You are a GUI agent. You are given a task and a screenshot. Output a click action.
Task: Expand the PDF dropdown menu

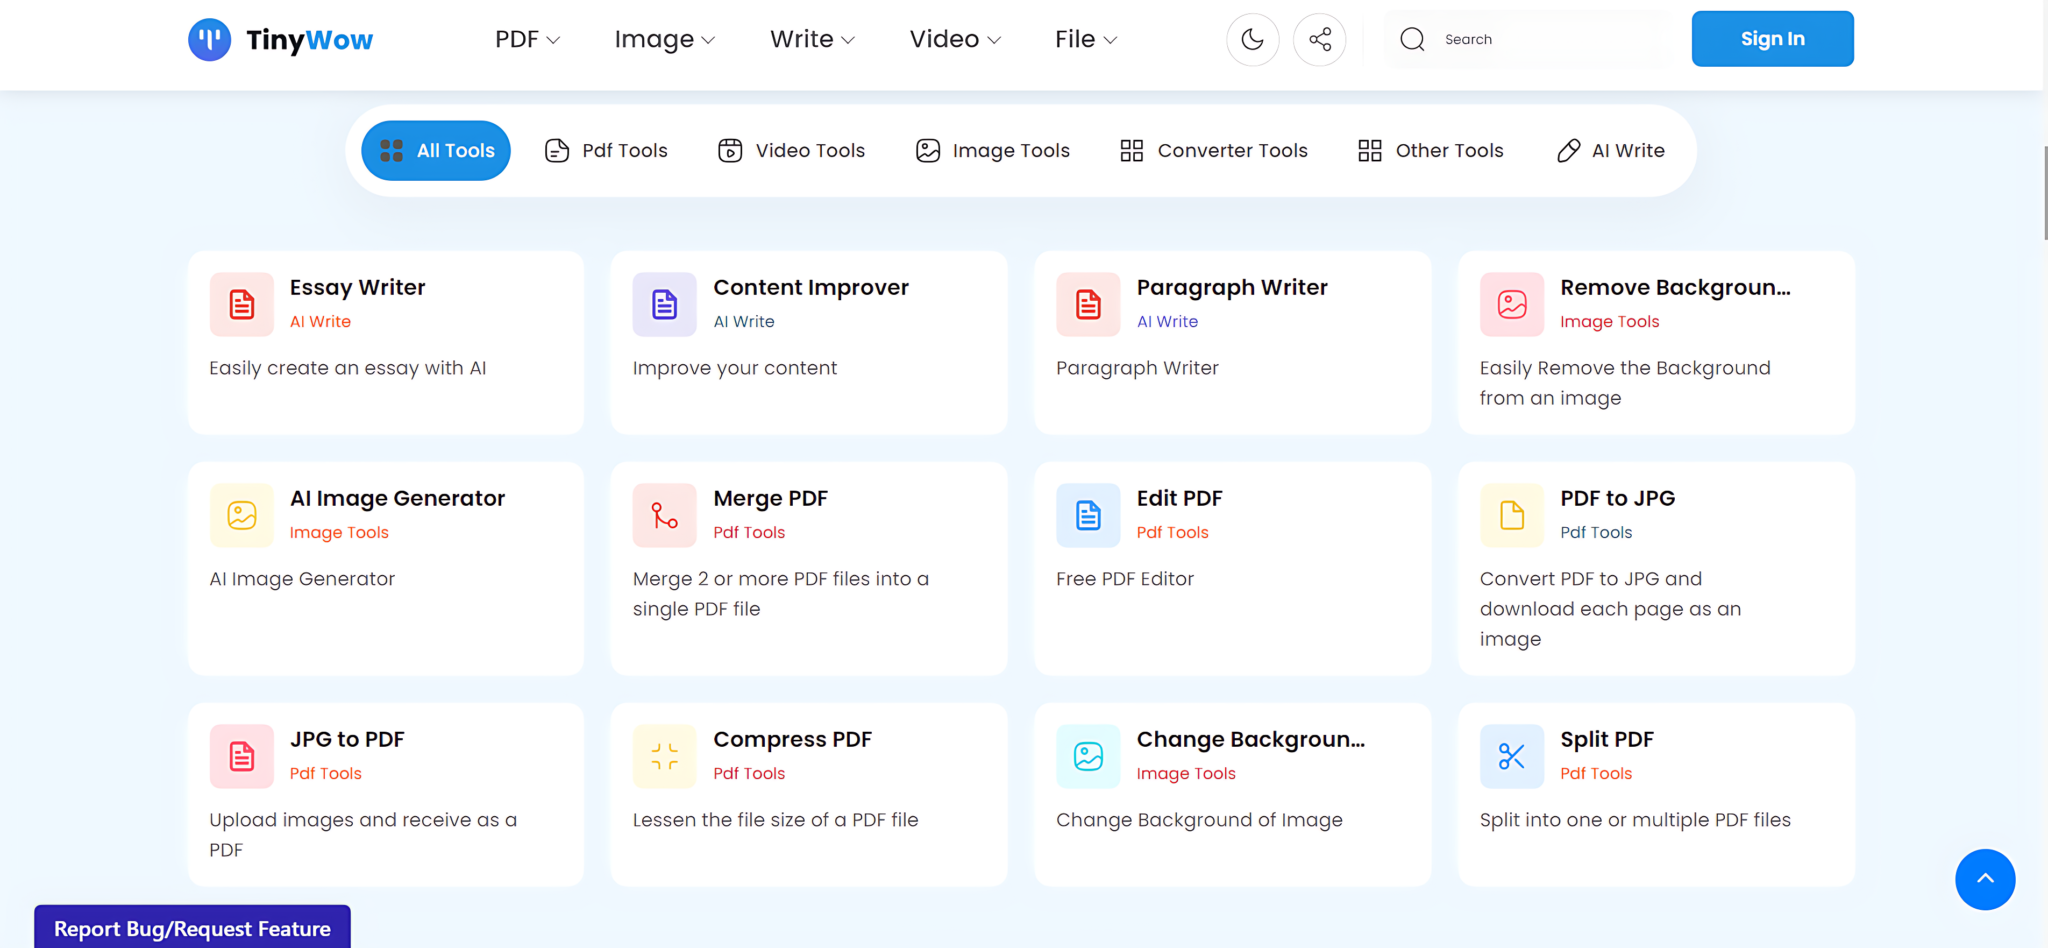pos(527,40)
